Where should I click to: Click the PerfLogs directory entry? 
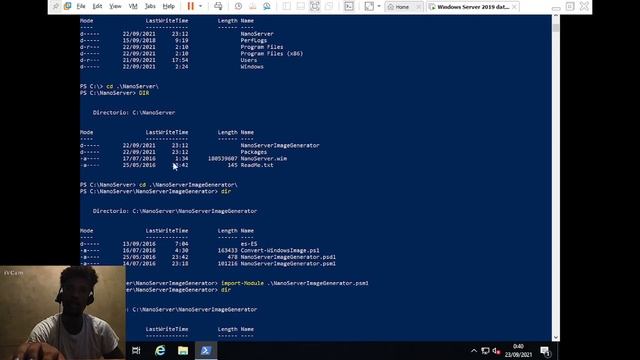[254, 40]
